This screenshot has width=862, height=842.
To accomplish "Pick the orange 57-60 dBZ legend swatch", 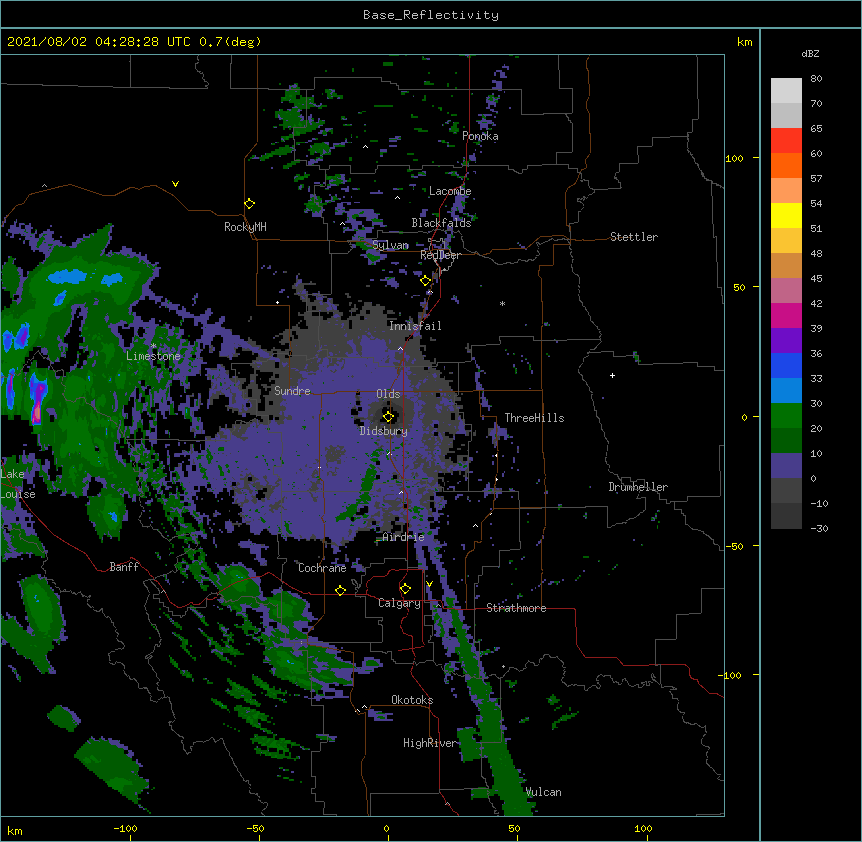I will [786, 165].
